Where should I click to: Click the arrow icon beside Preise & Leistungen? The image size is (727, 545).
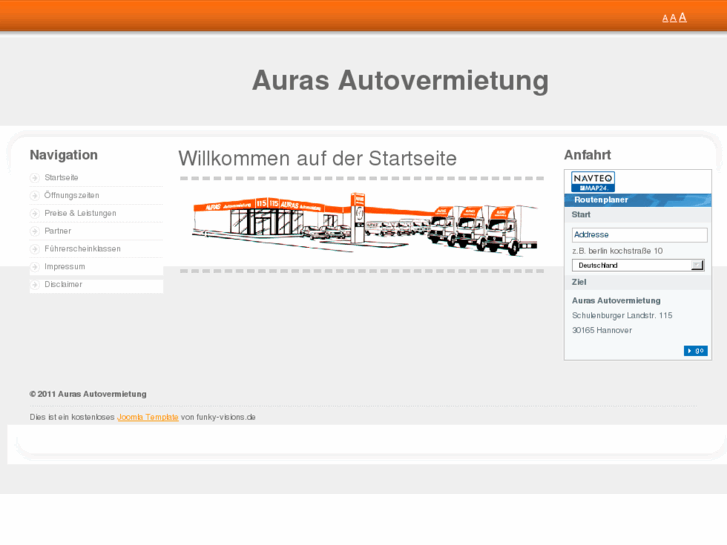[35, 213]
